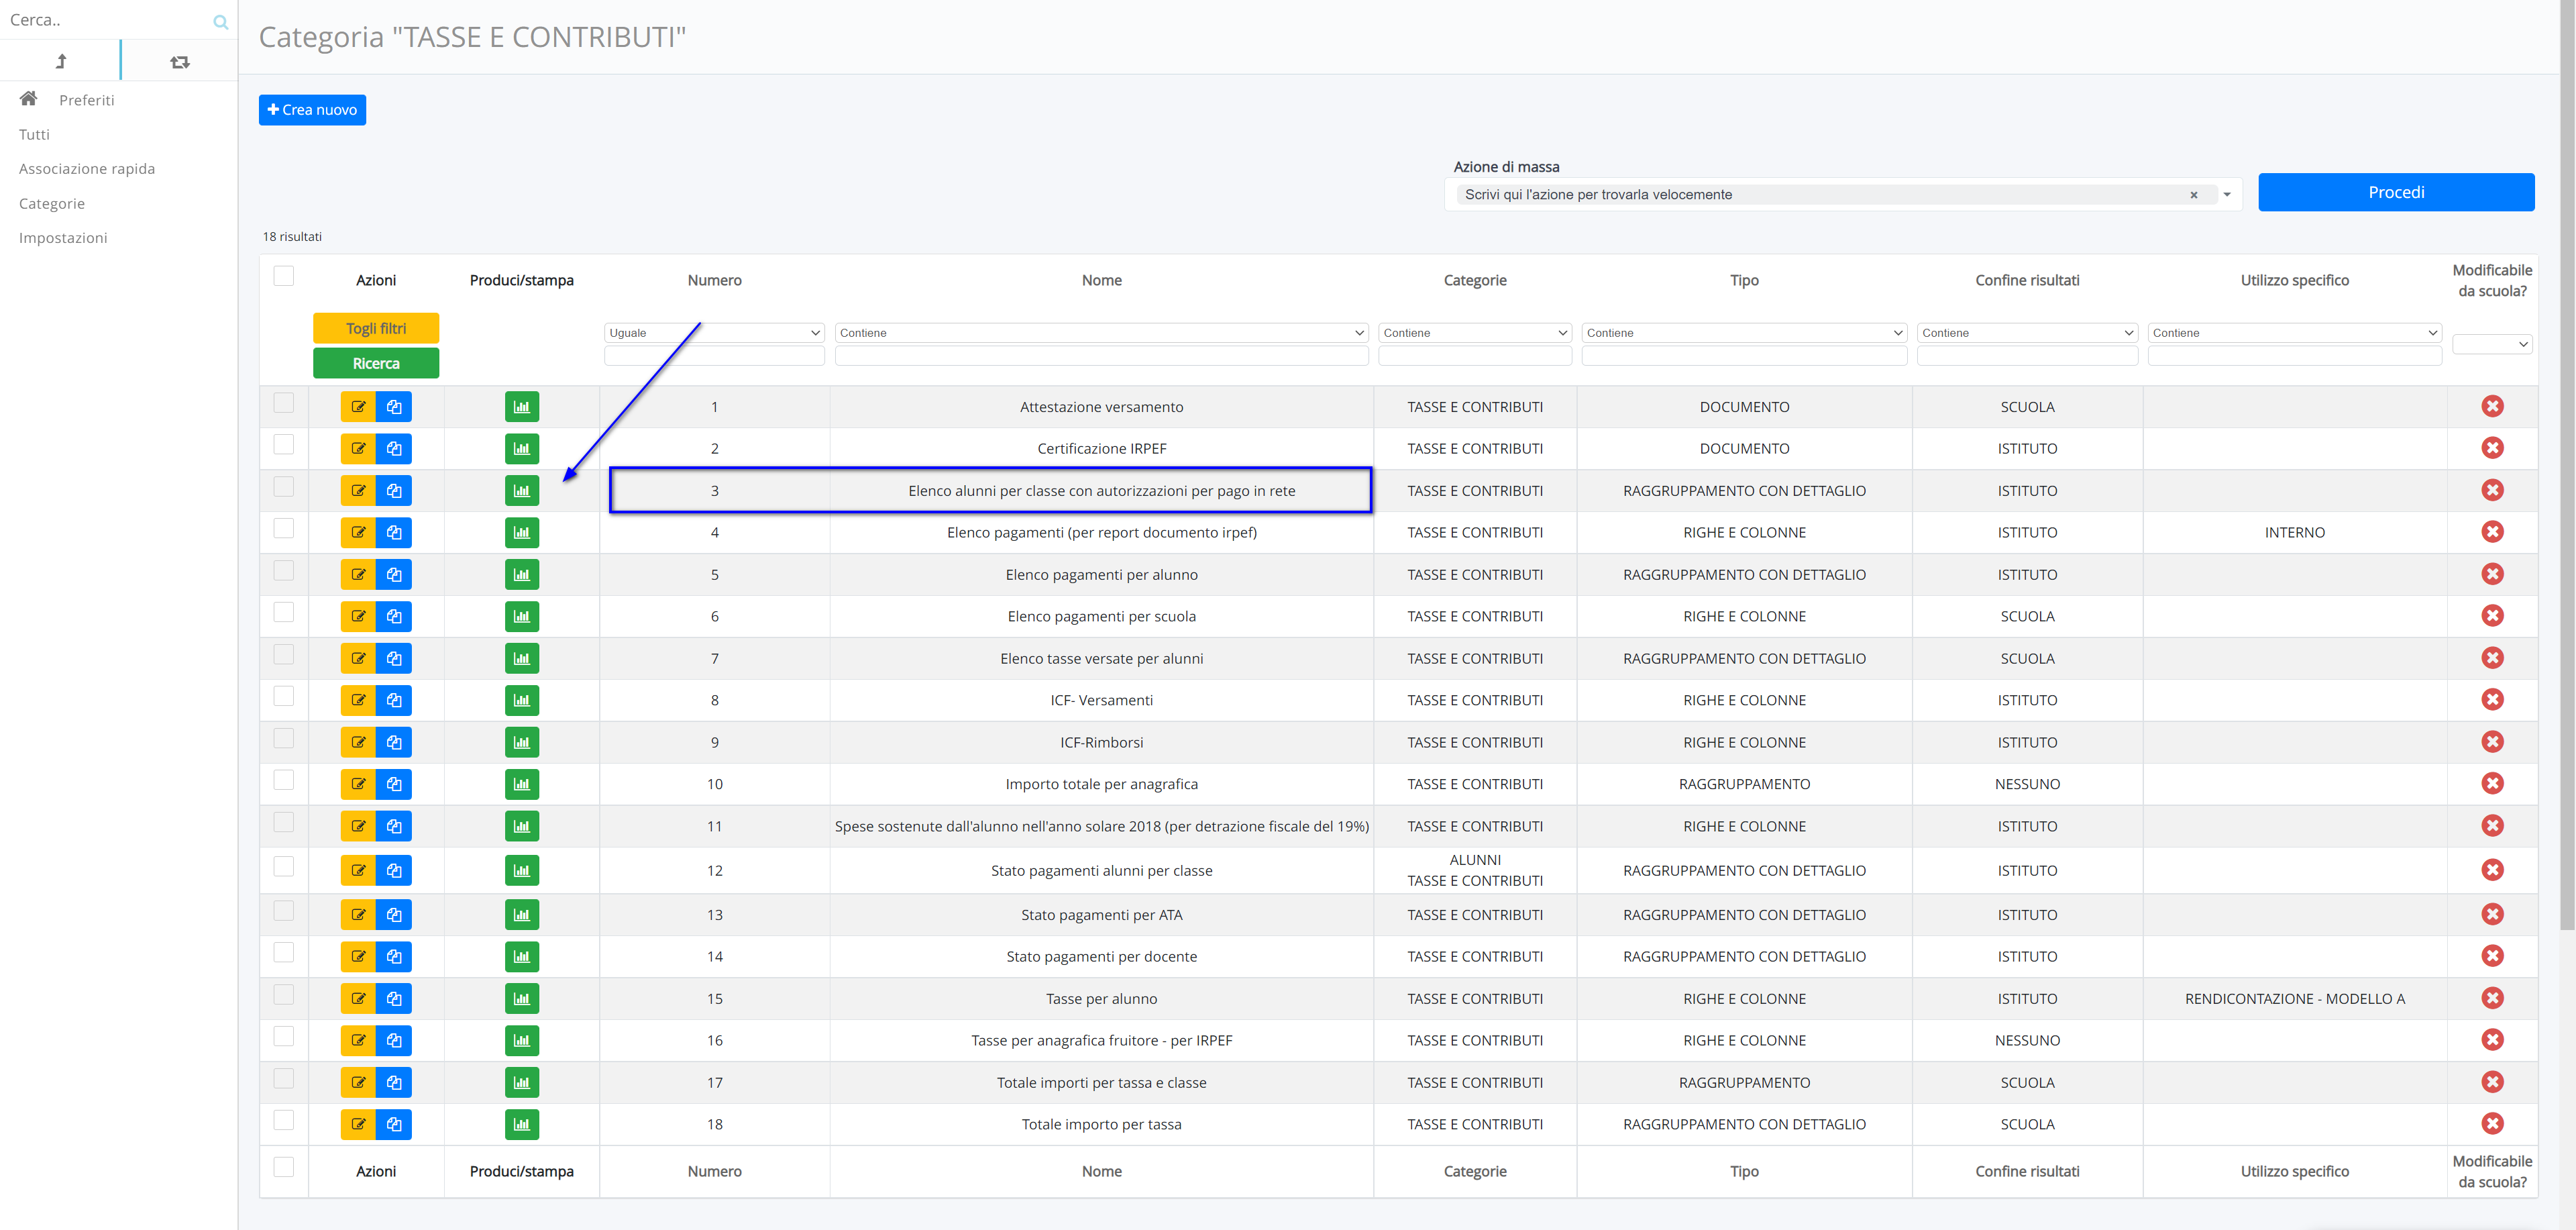The image size is (2576, 1230).
Task: Click the search magnifier icon
Action: point(220,22)
